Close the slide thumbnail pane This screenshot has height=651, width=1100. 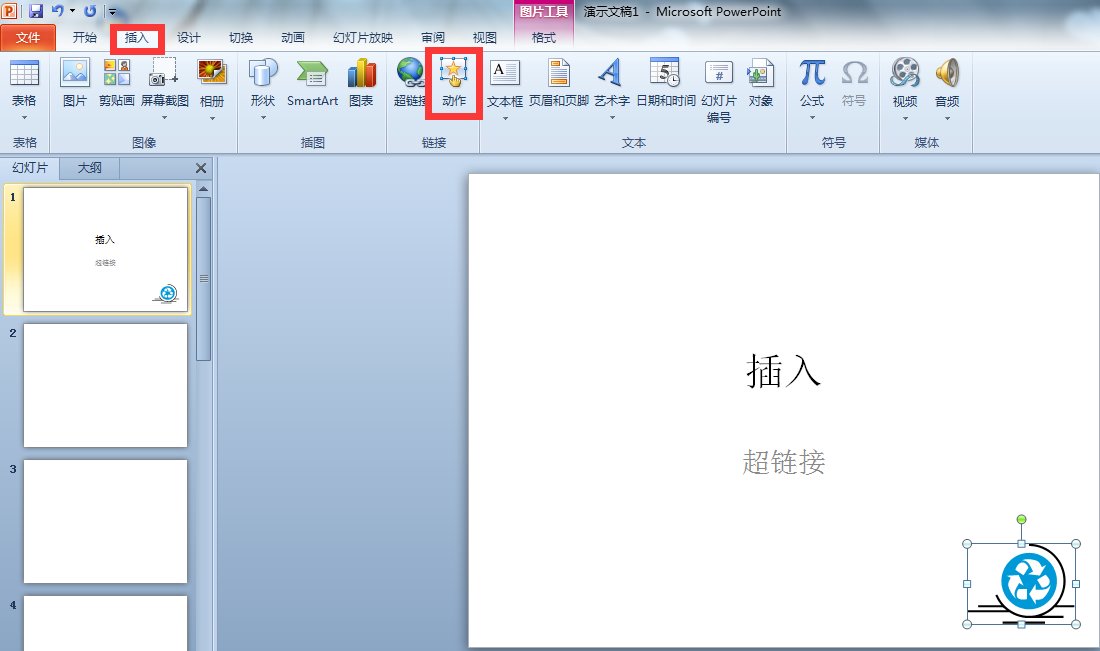200,168
